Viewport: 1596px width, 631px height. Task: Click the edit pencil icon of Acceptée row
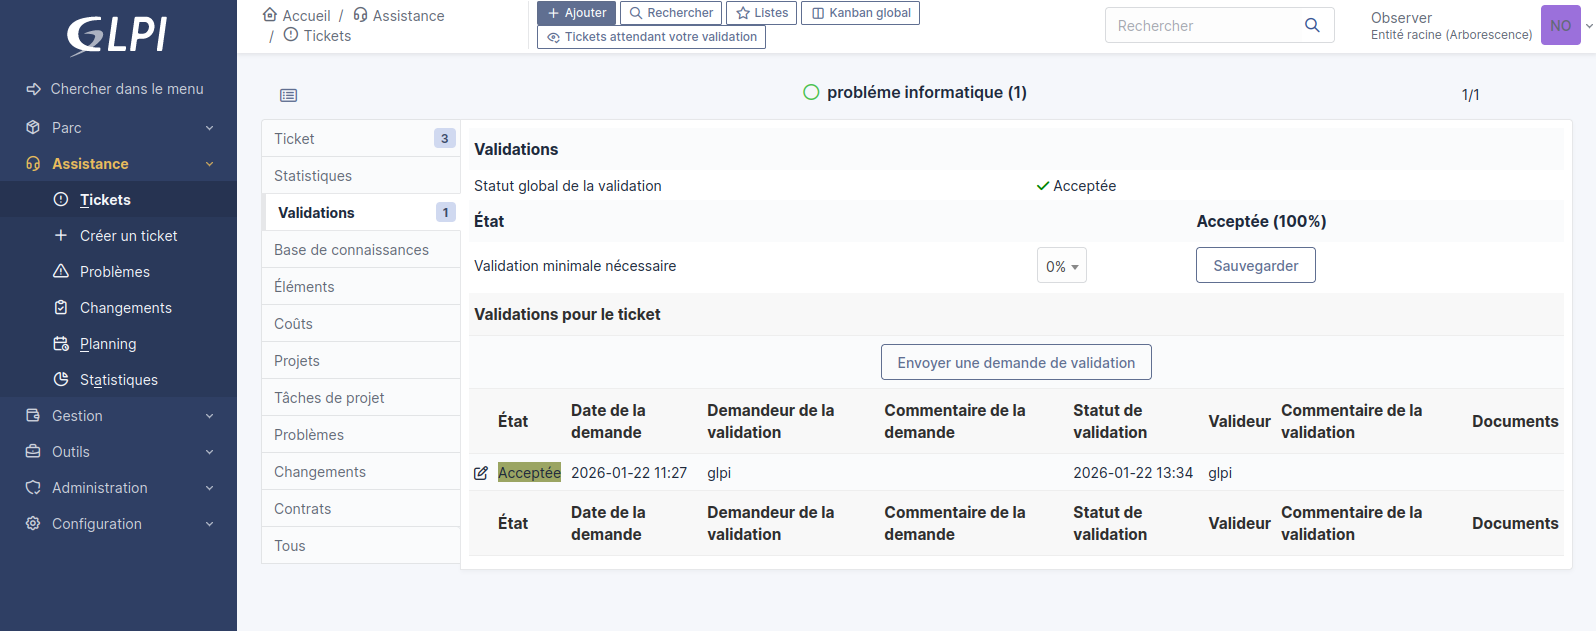481,473
